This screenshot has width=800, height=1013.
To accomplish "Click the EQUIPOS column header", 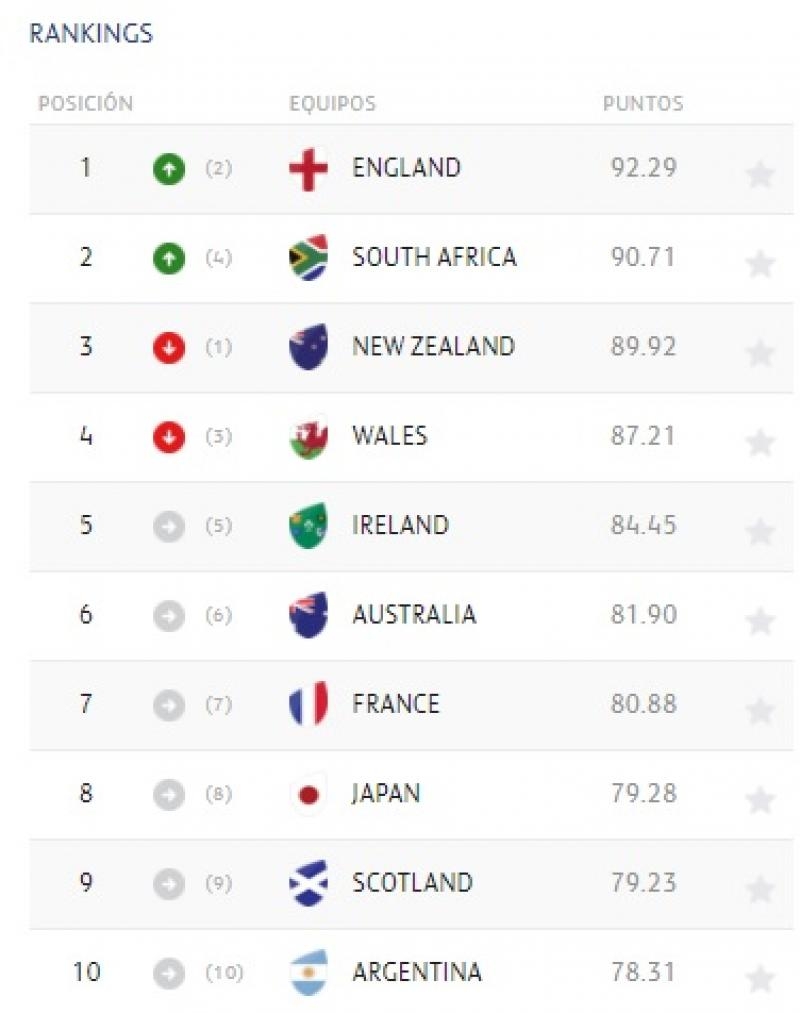I will [x=332, y=104].
